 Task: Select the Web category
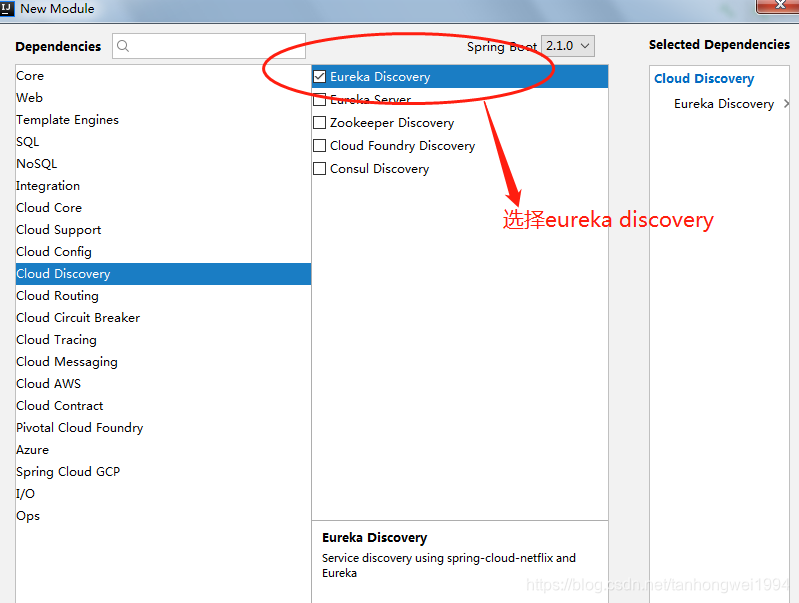tap(163, 97)
